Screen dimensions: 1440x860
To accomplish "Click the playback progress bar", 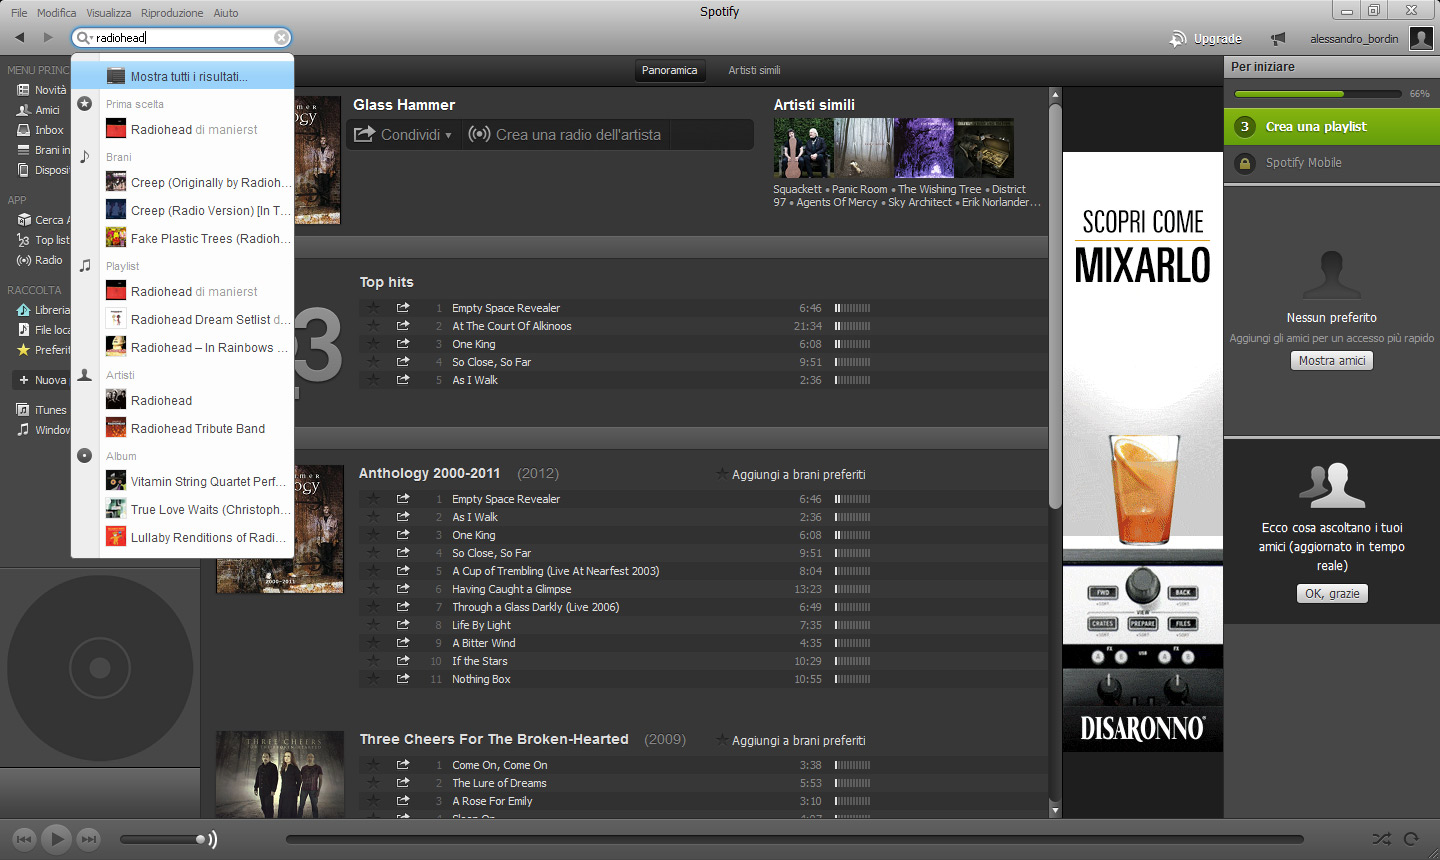I will tap(795, 839).
